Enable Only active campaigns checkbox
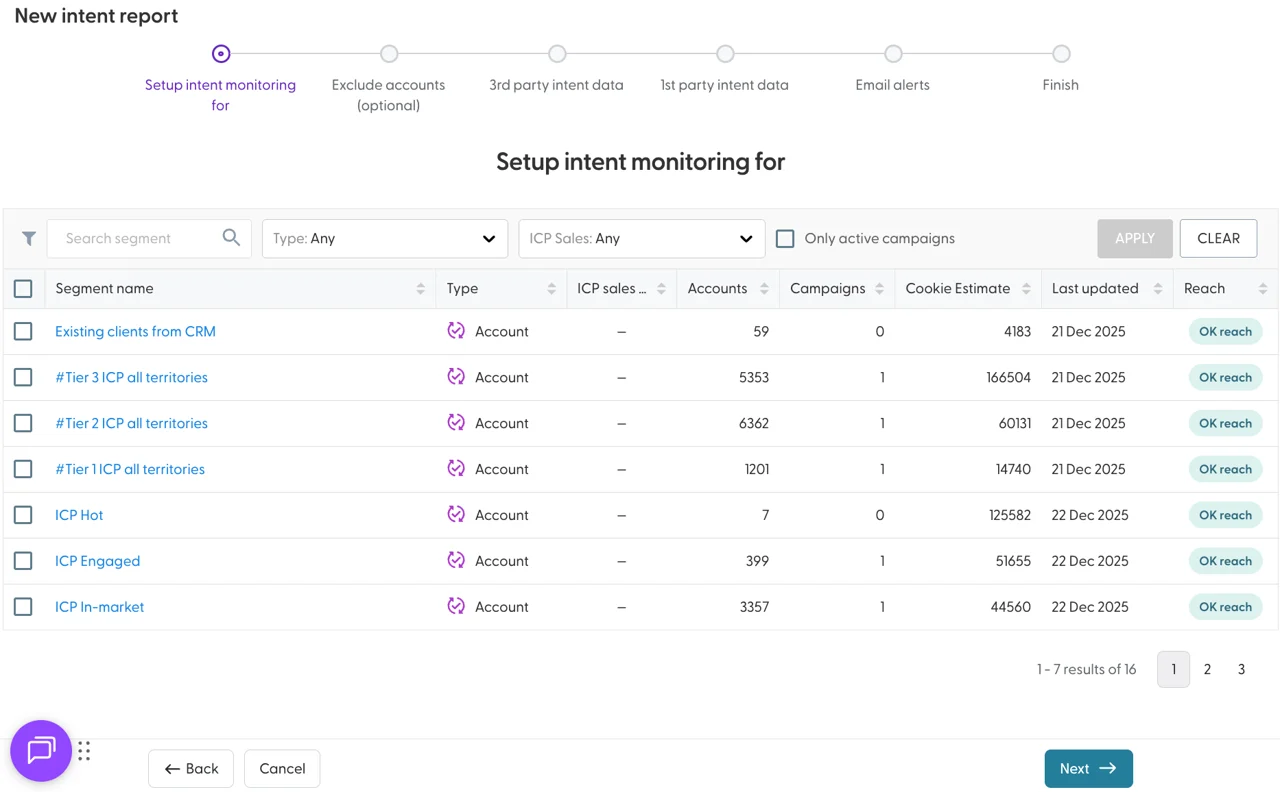 (785, 238)
